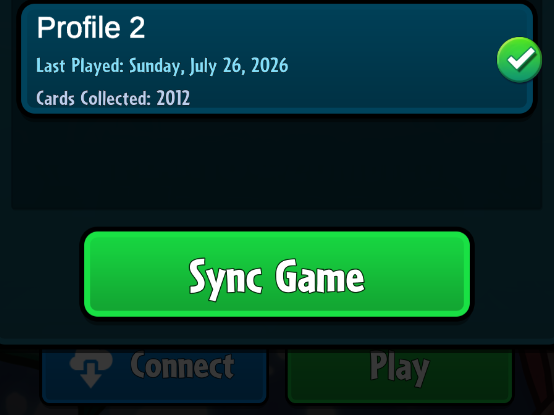The image size is (554, 415).
Task: Click the number 2012 in Cards Collected
Action: pos(173,98)
